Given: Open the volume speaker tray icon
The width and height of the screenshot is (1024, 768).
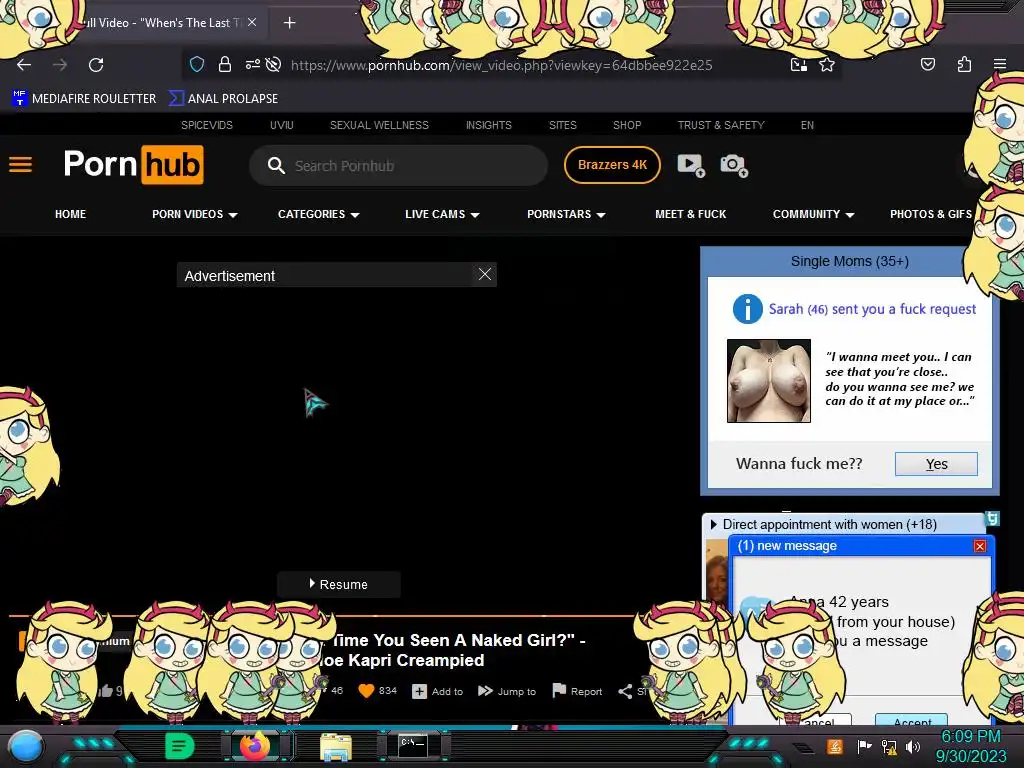Looking at the screenshot, I should [913, 746].
